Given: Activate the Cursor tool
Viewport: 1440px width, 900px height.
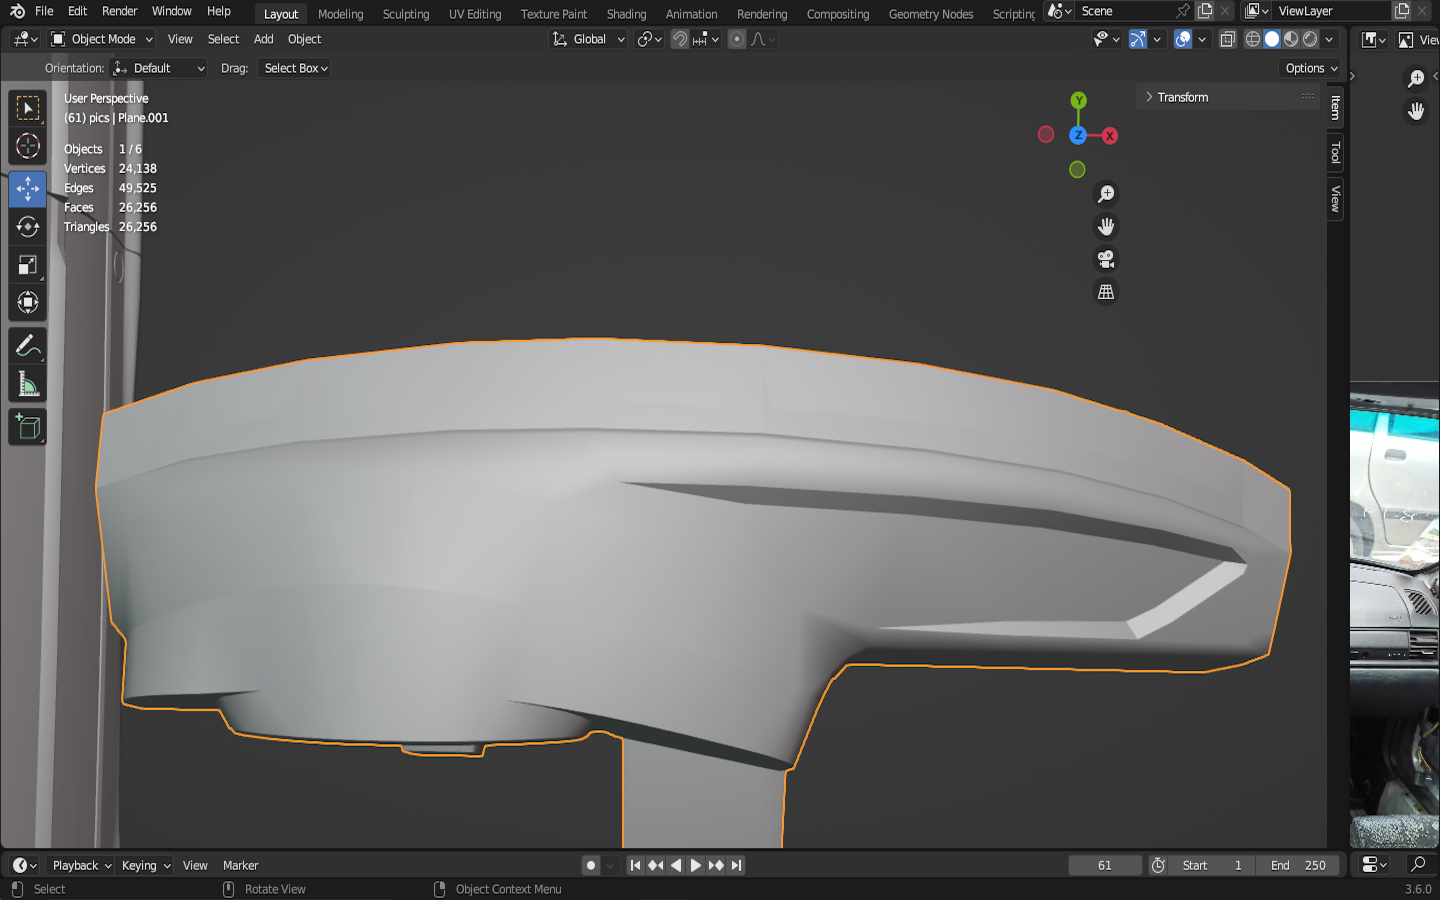Looking at the screenshot, I should click(28, 147).
